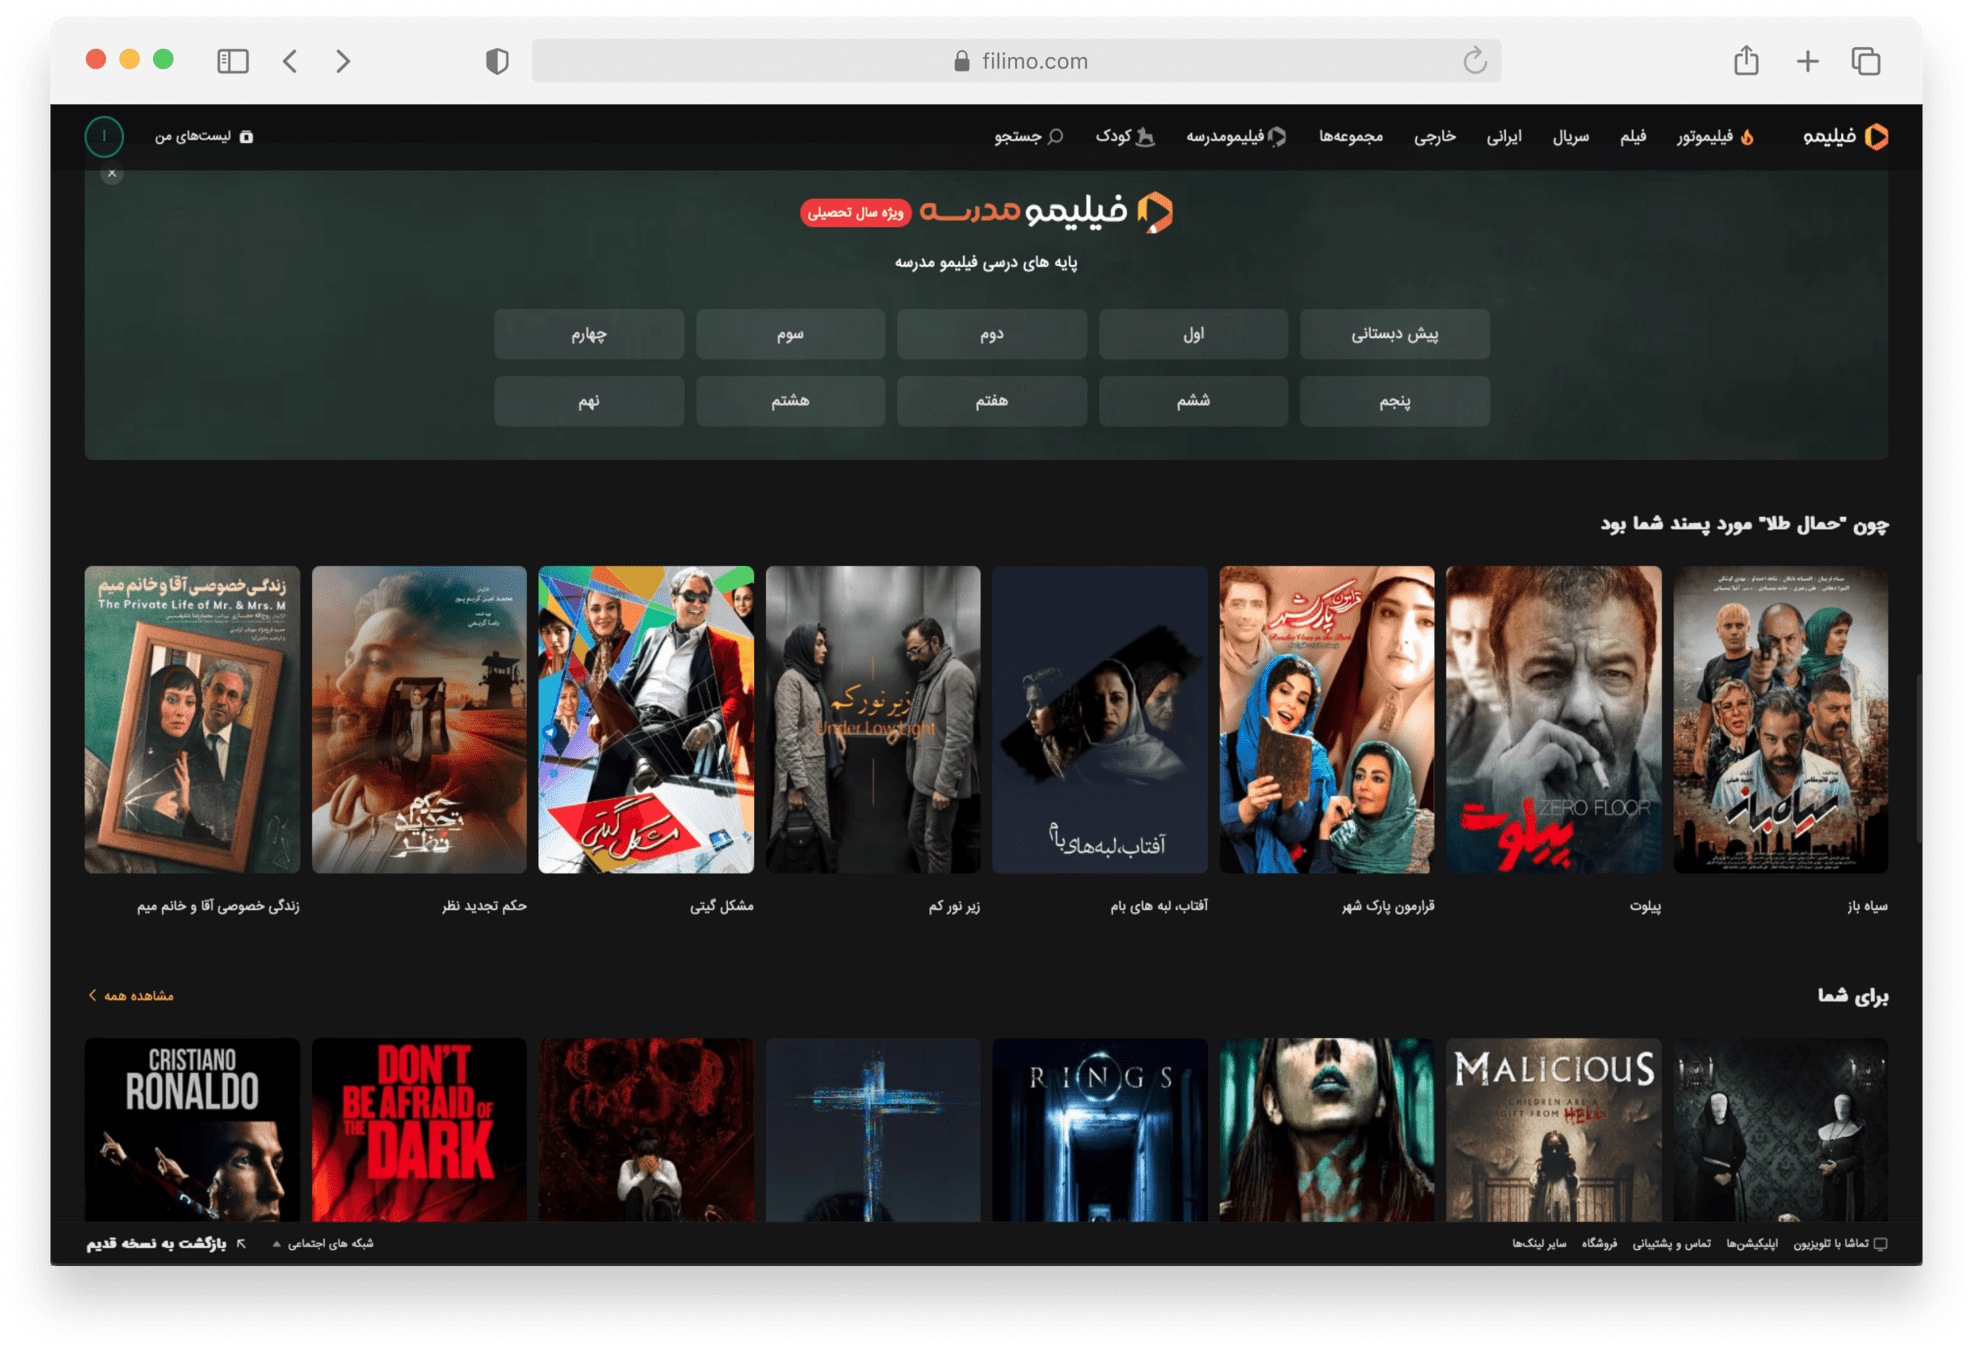Click the Filimo logo home icon

coord(1876,137)
